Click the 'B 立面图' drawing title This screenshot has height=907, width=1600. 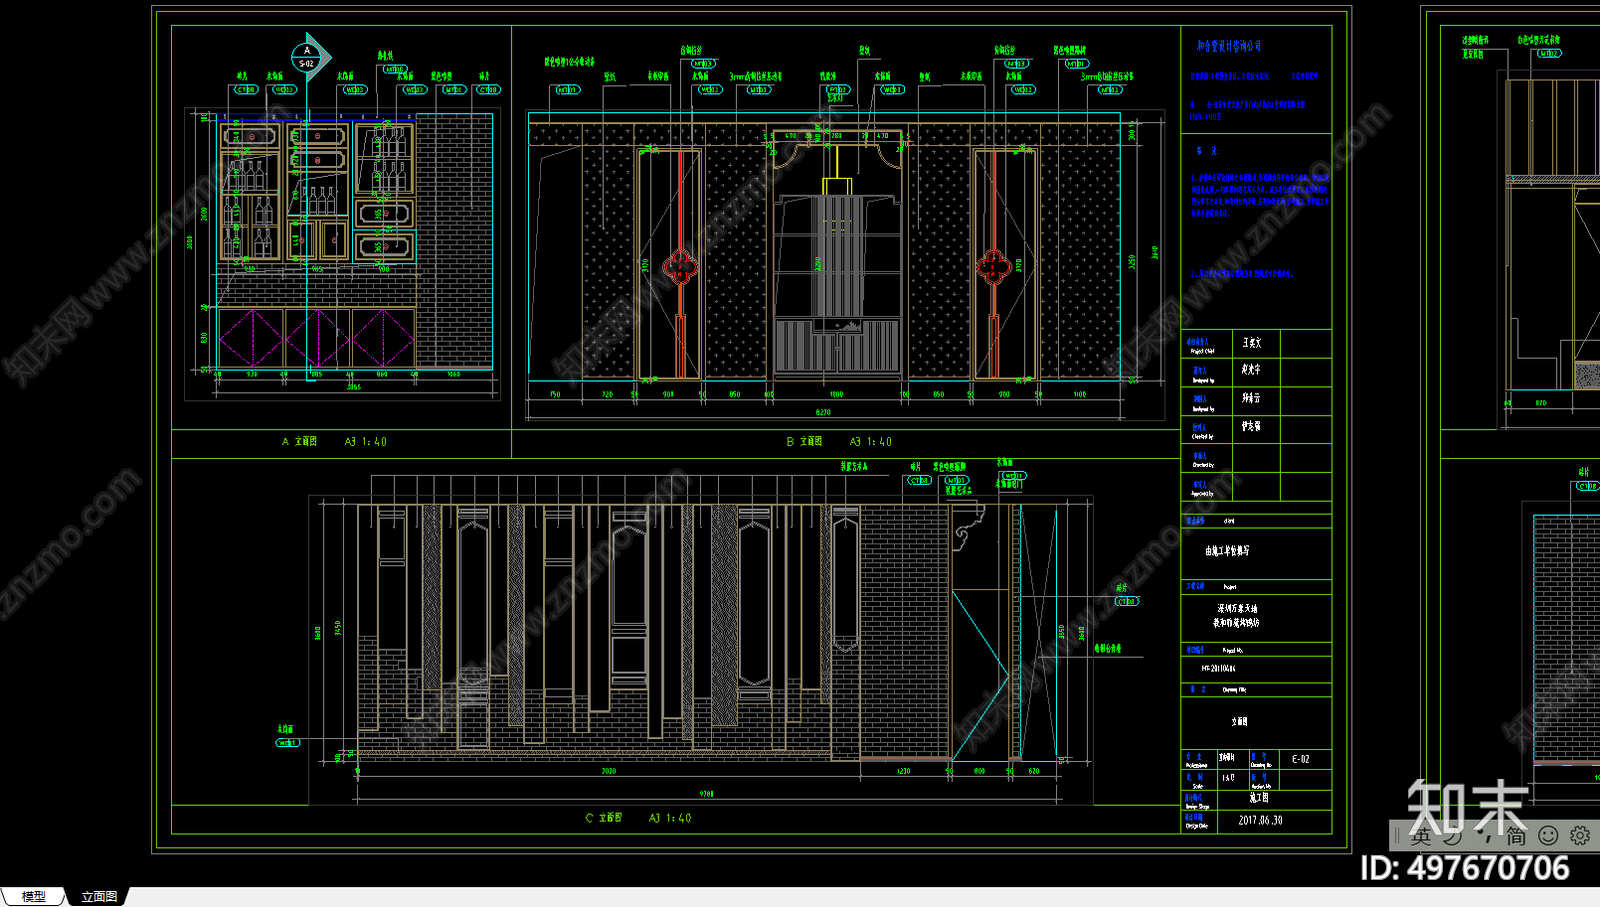[x=804, y=441]
